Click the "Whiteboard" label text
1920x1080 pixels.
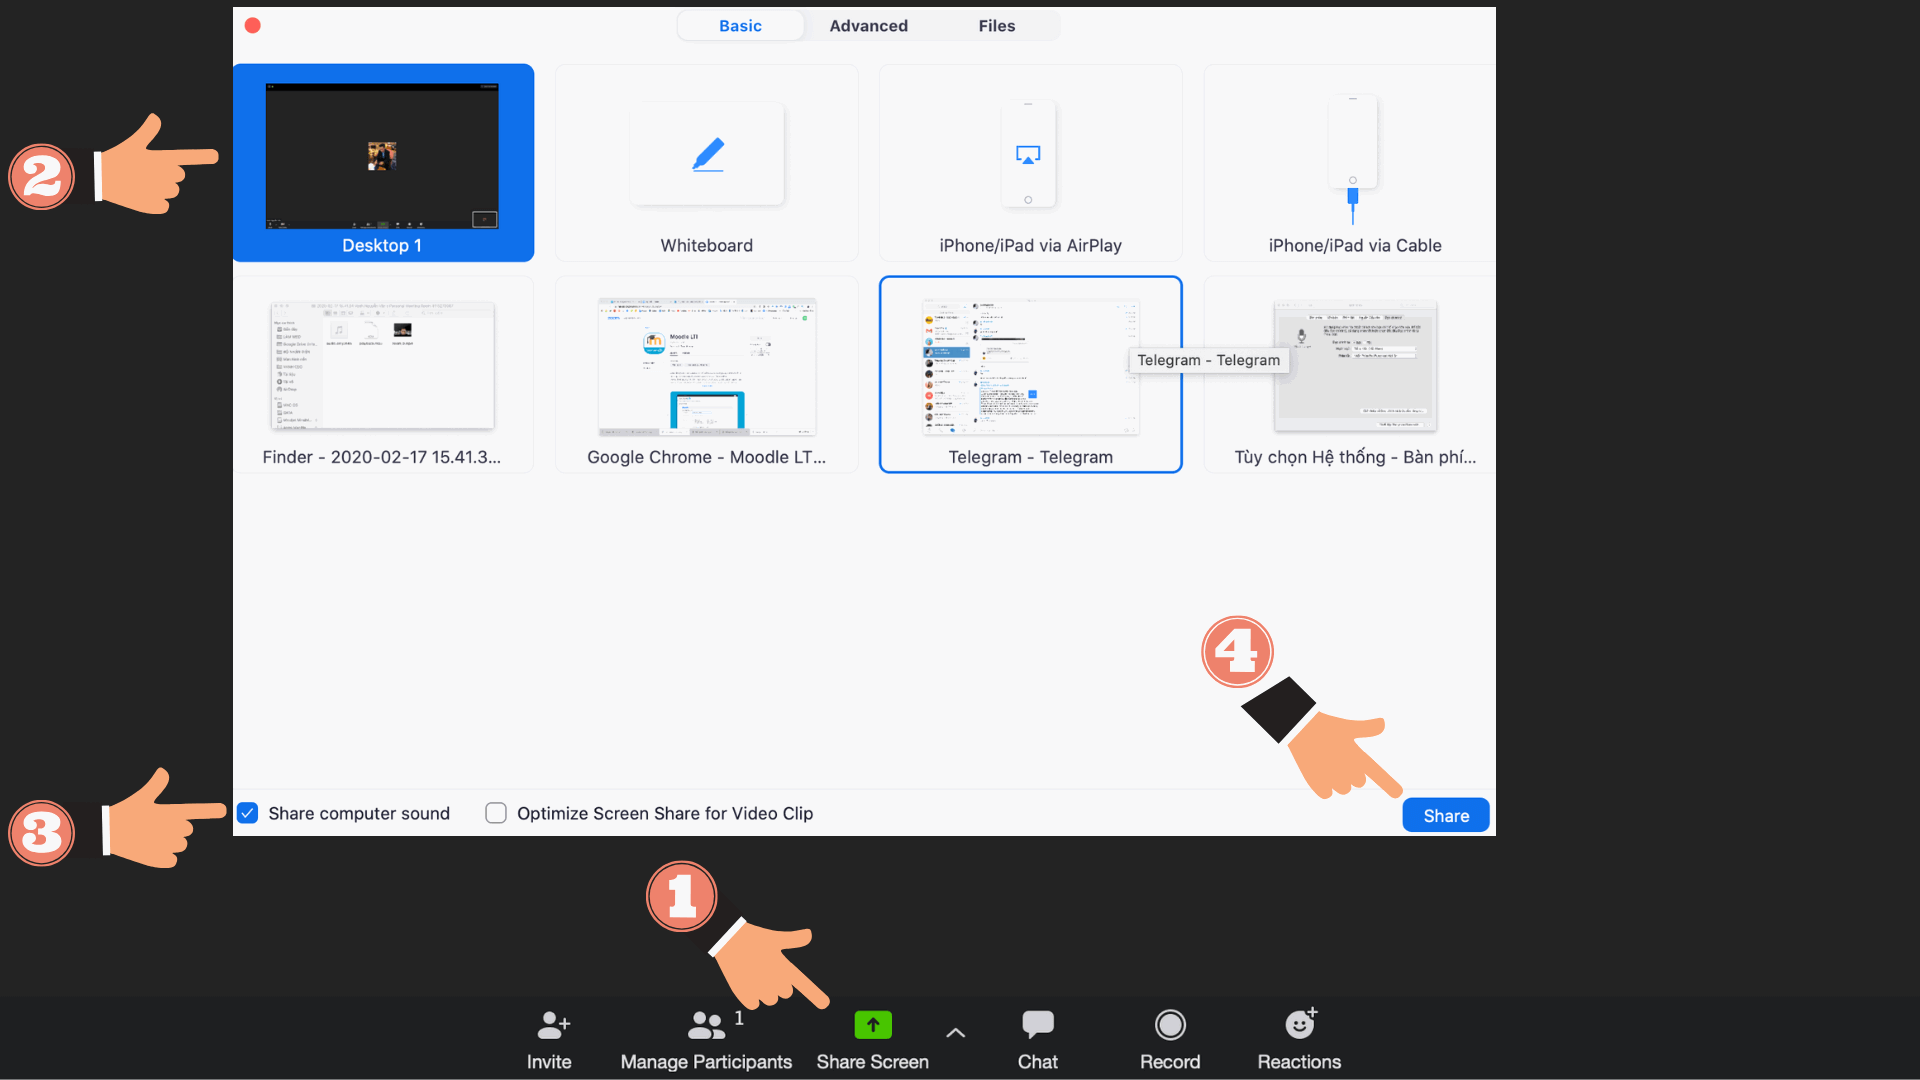pos(706,245)
